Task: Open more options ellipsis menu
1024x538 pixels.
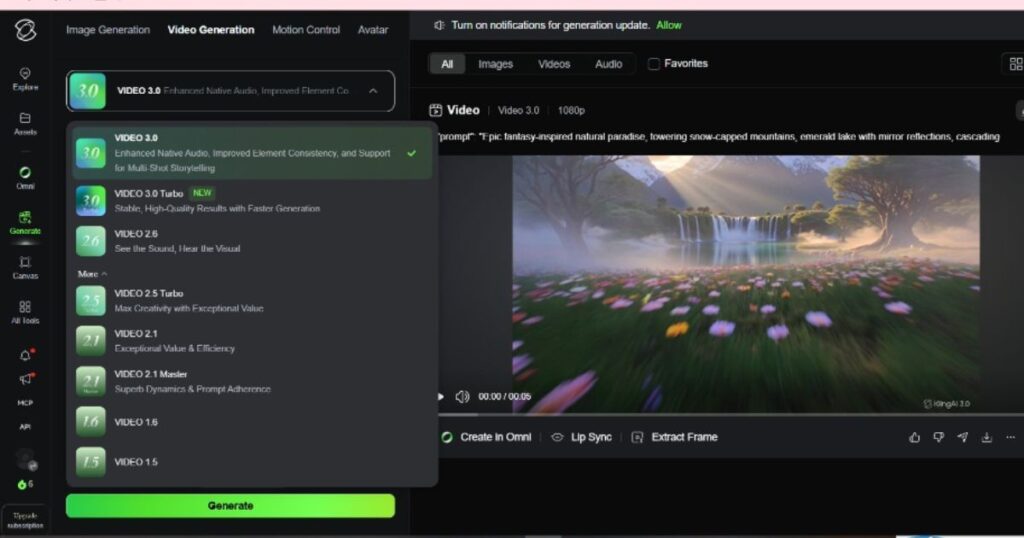Action: (x=1010, y=437)
